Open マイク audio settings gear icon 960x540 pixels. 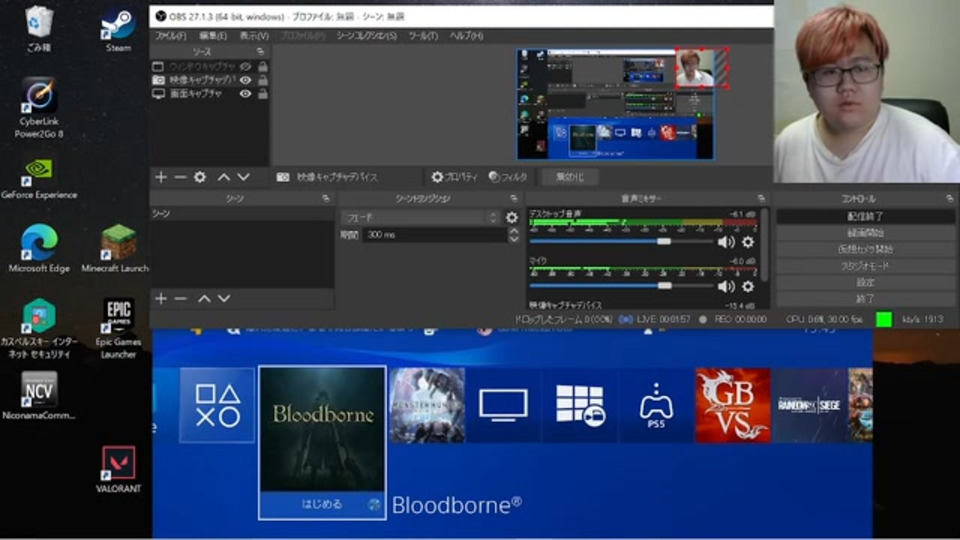coord(747,286)
